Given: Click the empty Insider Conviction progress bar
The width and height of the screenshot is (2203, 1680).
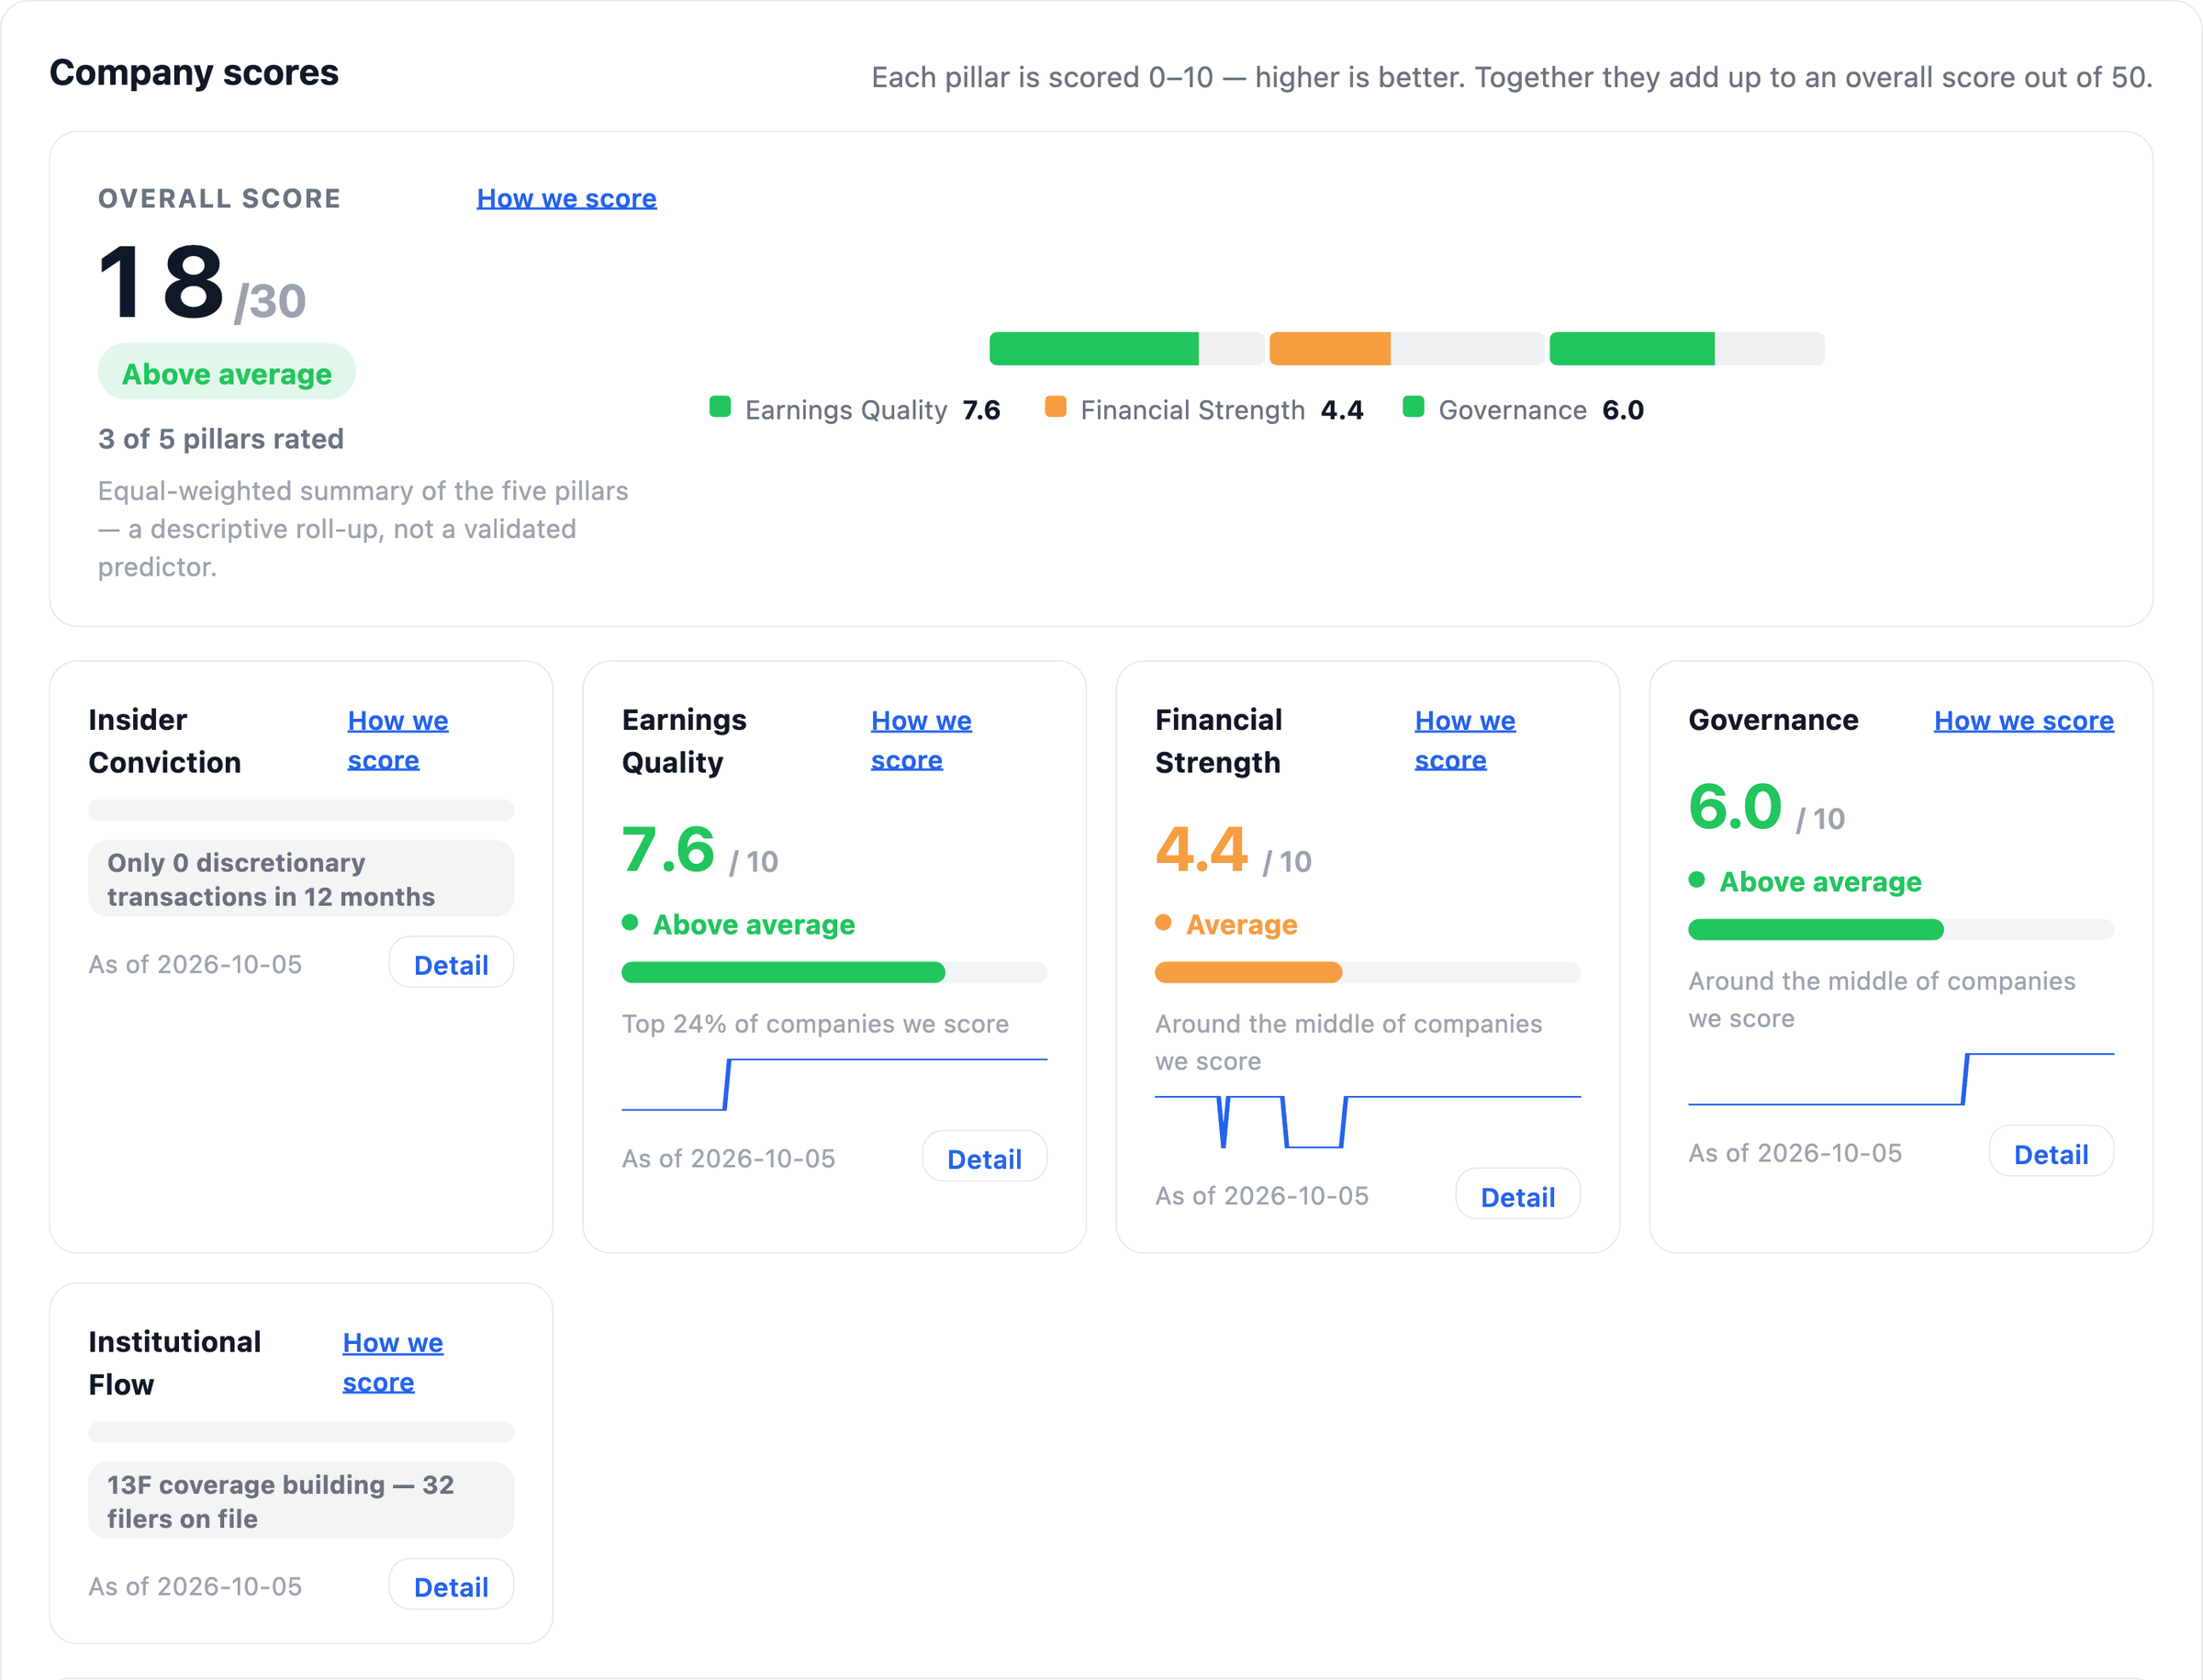Looking at the screenshot, I should tap(301, 810).
